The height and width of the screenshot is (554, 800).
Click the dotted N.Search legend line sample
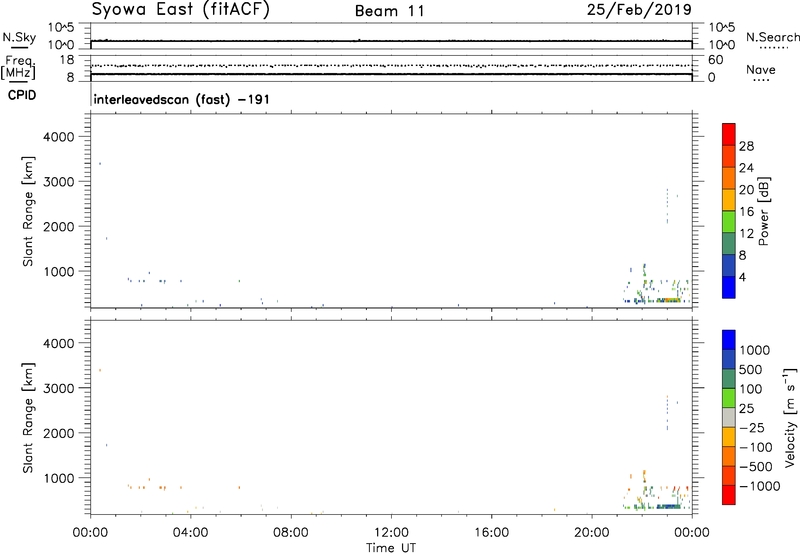coord(773,48)
